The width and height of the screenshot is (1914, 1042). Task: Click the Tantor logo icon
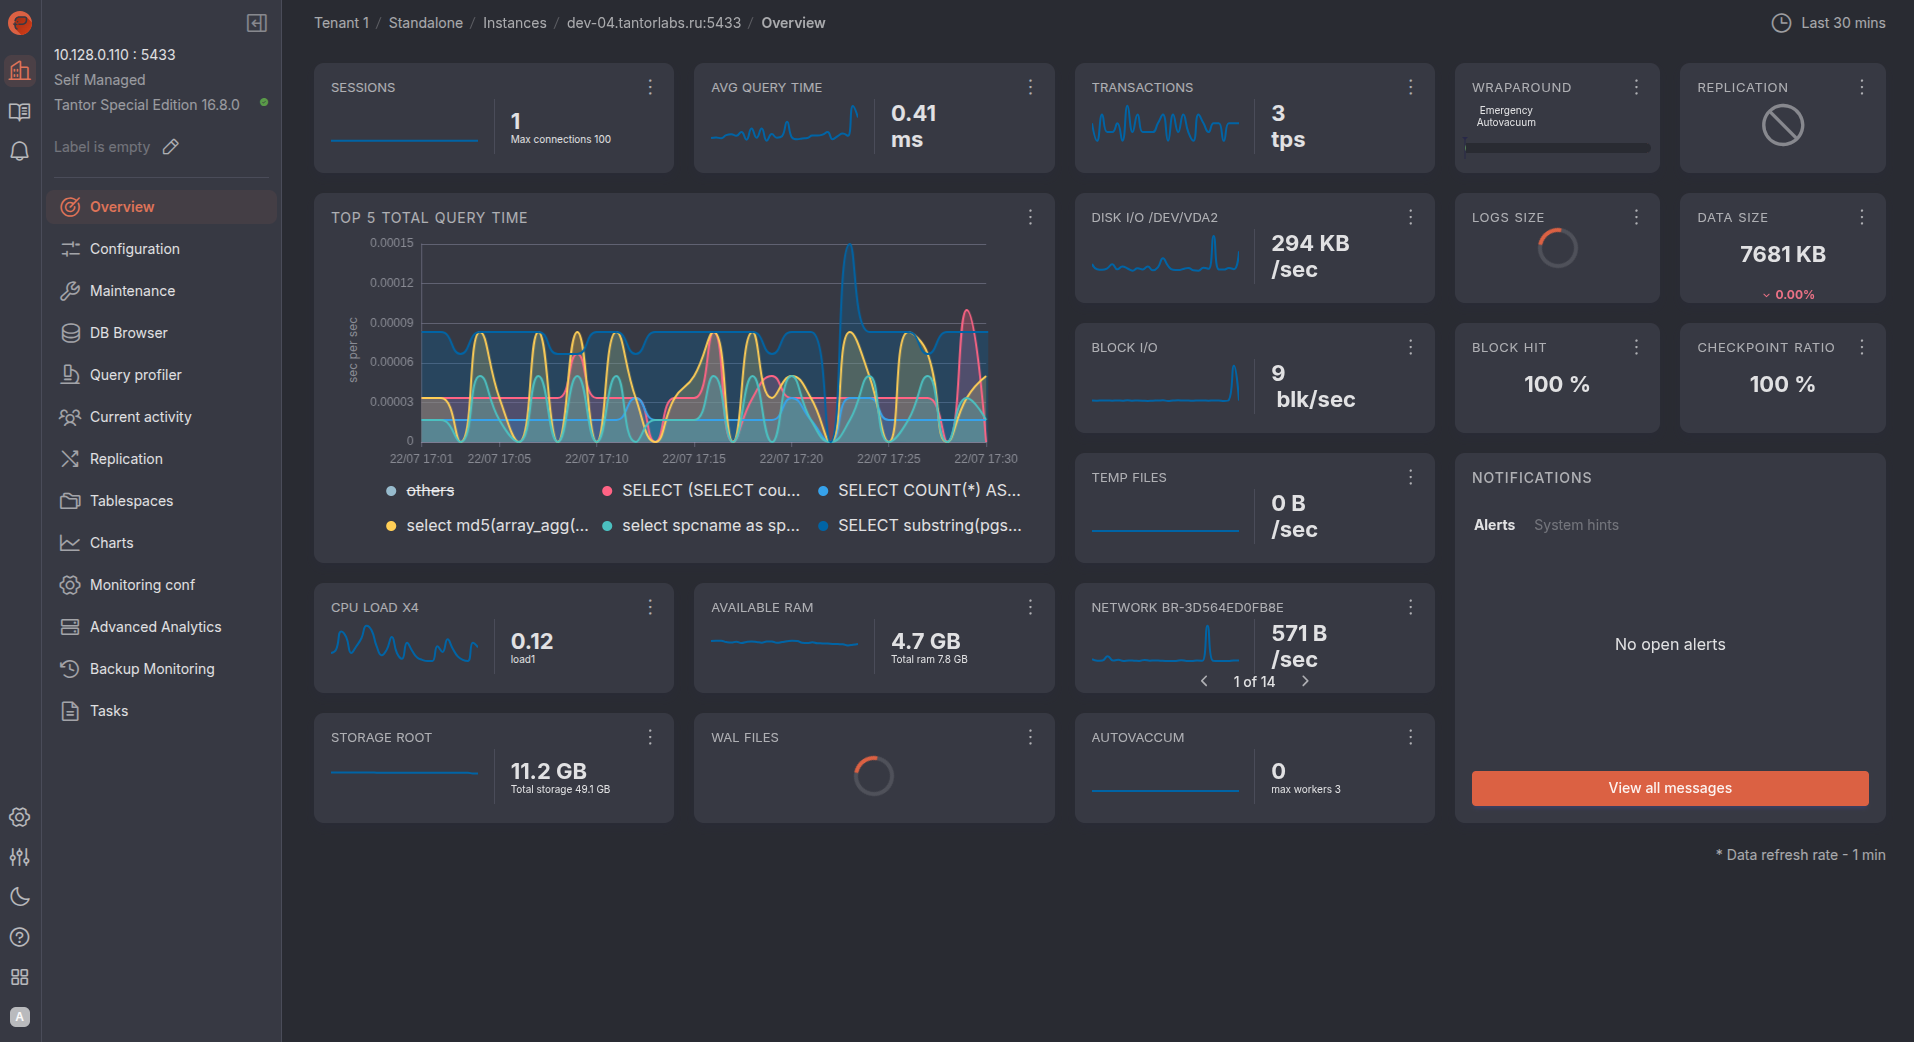click(x=20, y=23)
